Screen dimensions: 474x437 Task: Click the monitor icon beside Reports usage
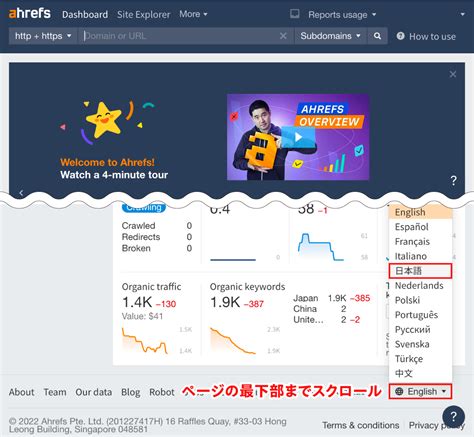tap(295, 14)
